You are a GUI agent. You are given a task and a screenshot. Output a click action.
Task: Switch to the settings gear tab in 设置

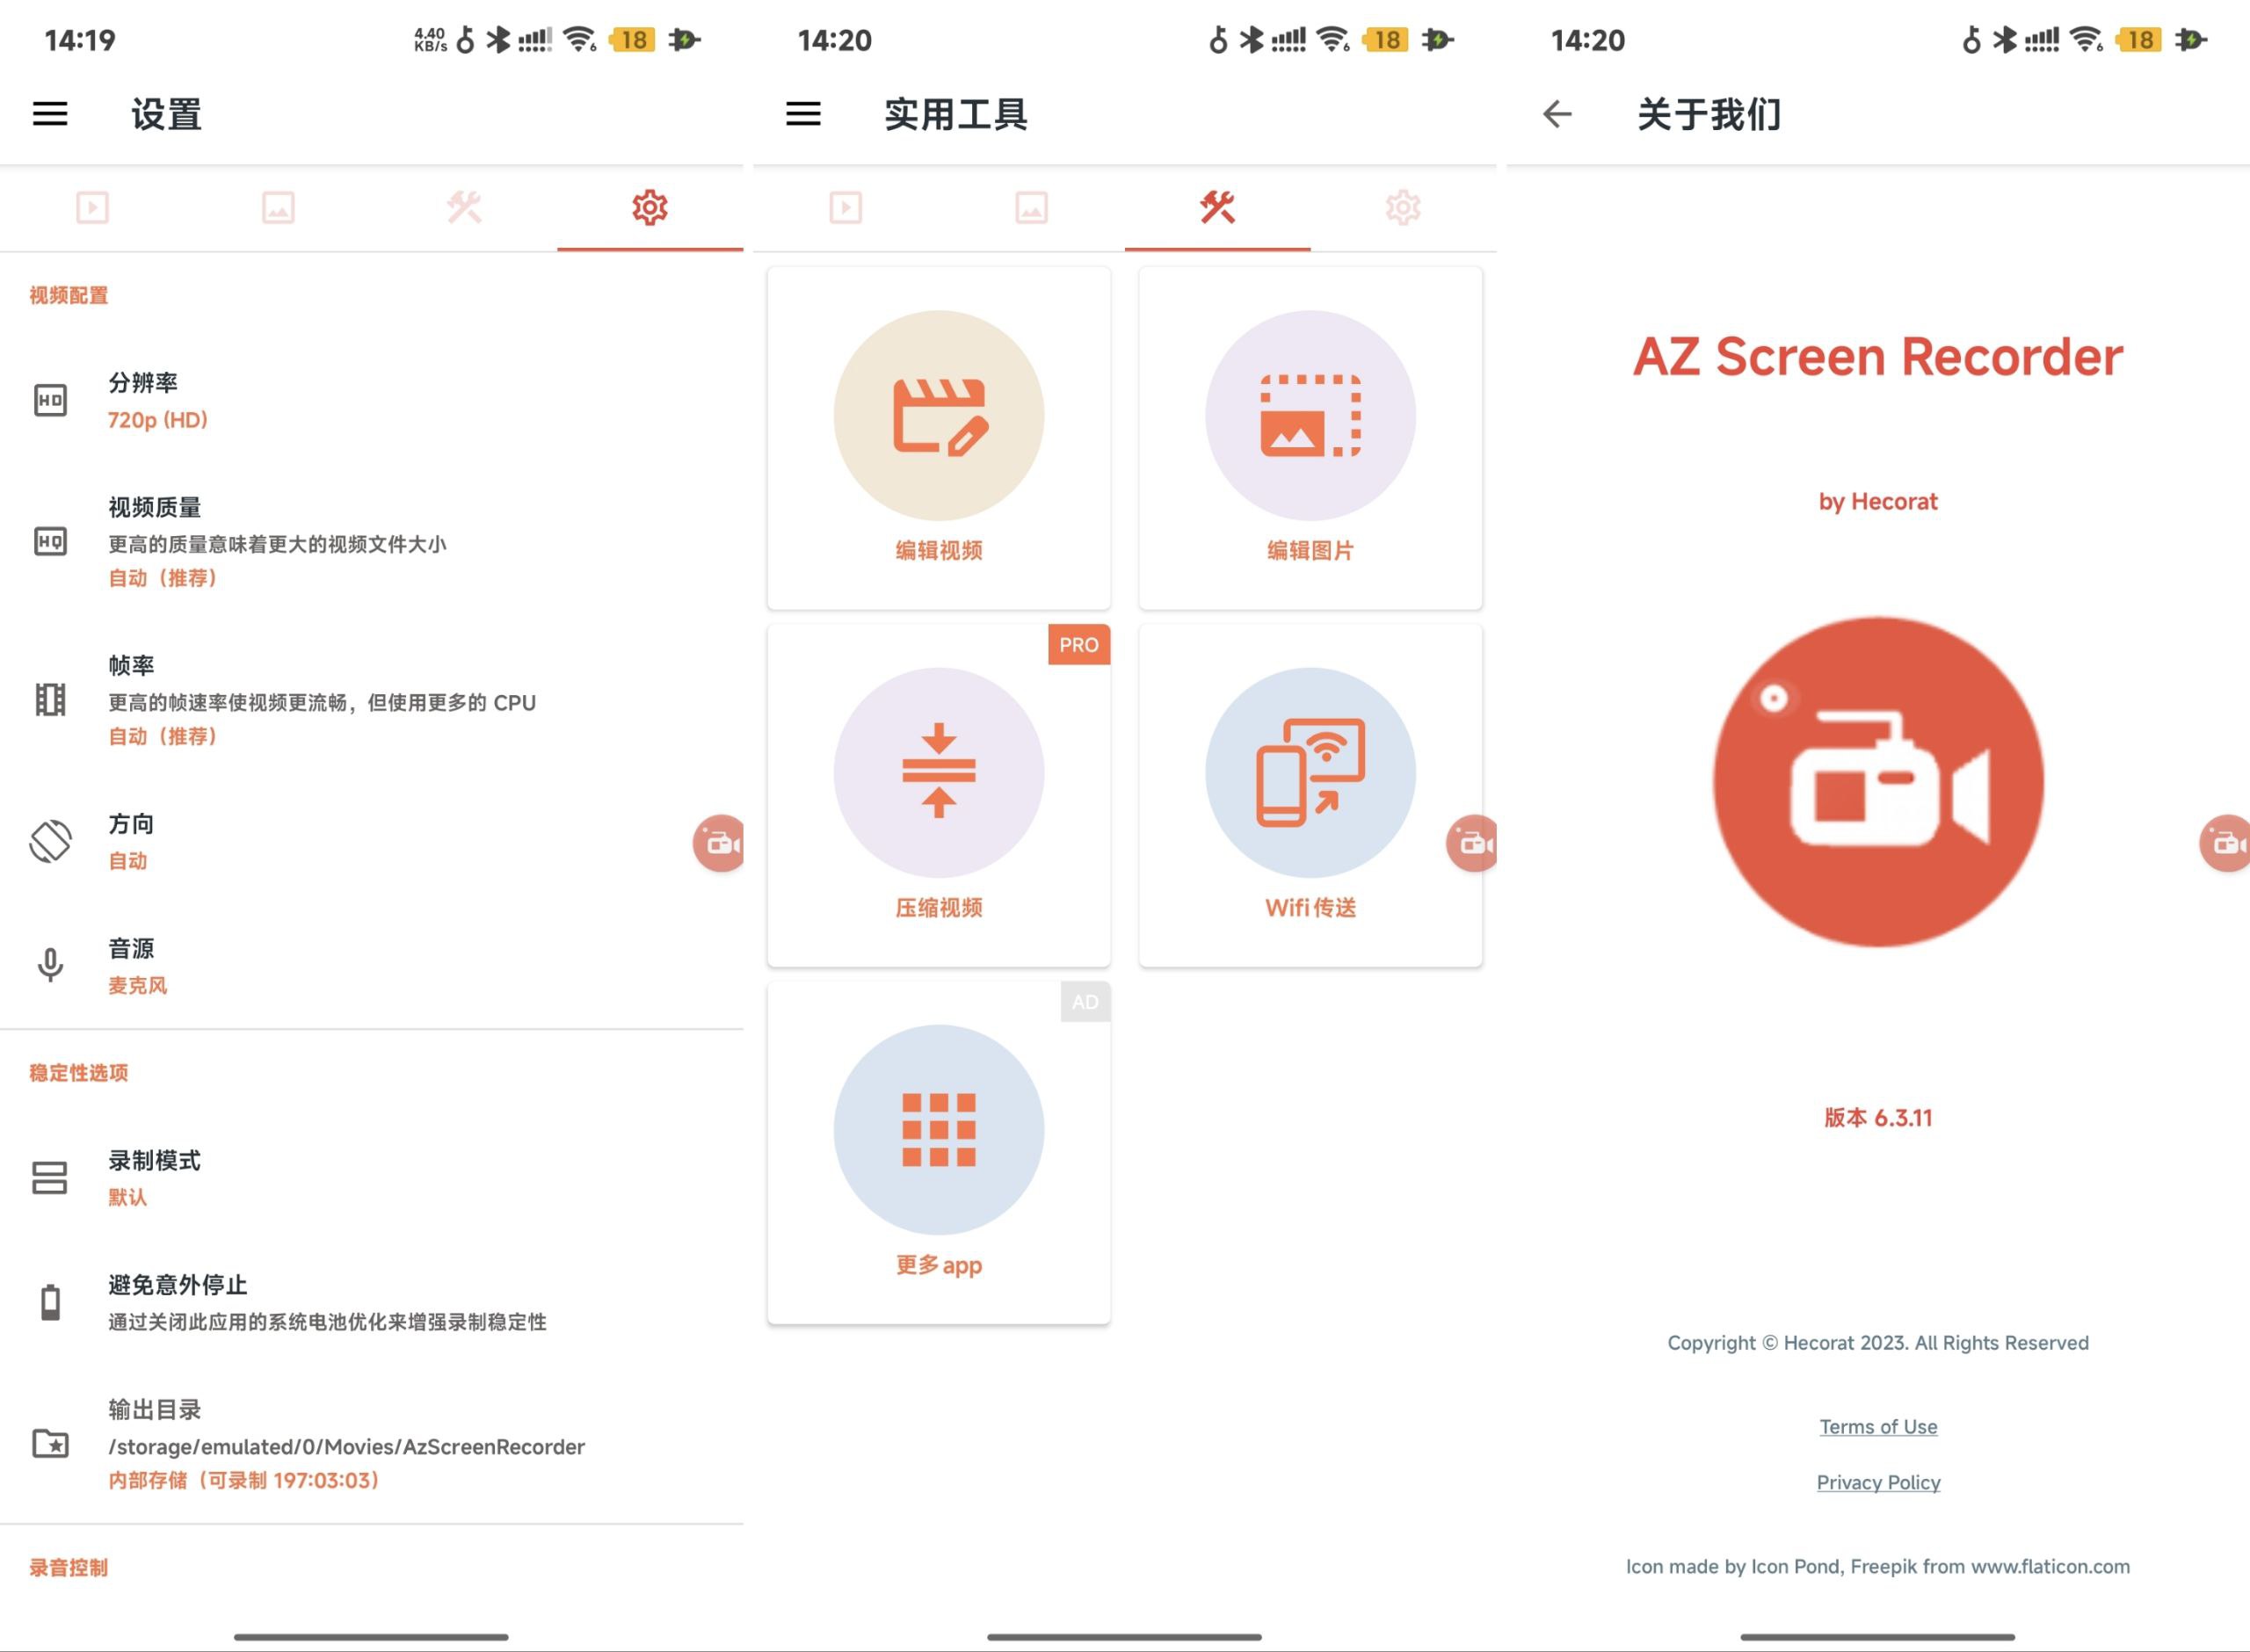point(646,207)
